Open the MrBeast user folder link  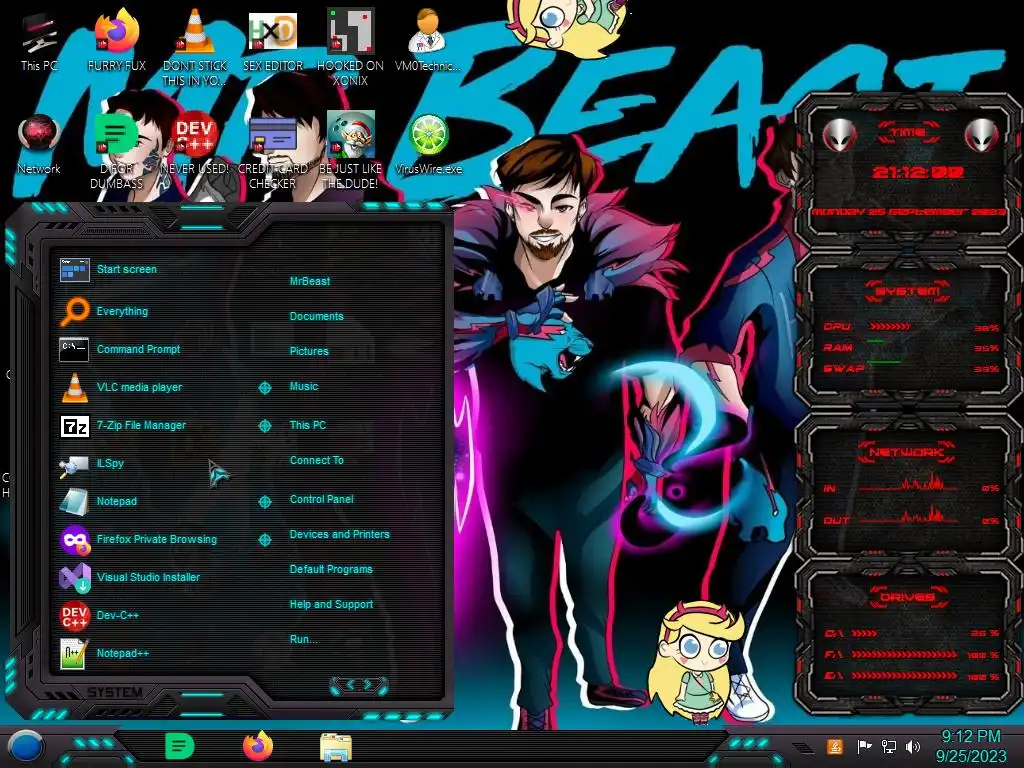coord(310,281)
